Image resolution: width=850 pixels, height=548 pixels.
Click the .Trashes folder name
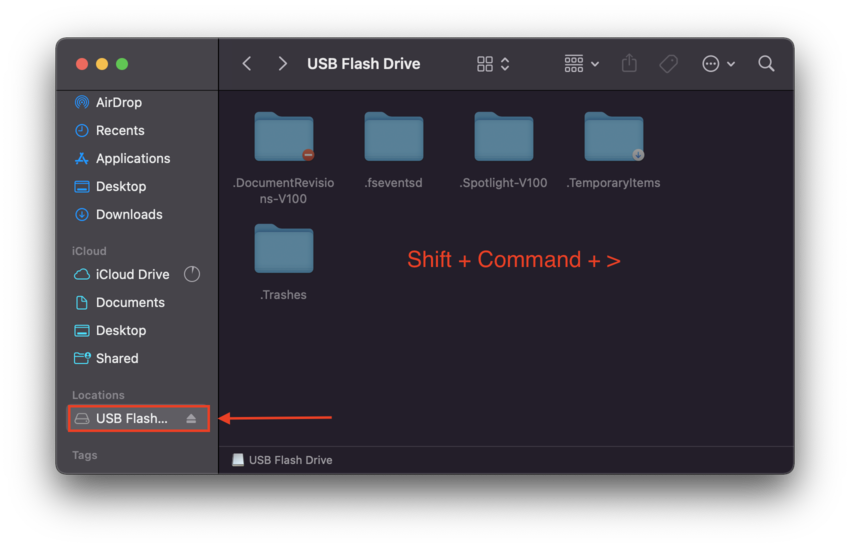pyautogui.click(x=284, y=295)
